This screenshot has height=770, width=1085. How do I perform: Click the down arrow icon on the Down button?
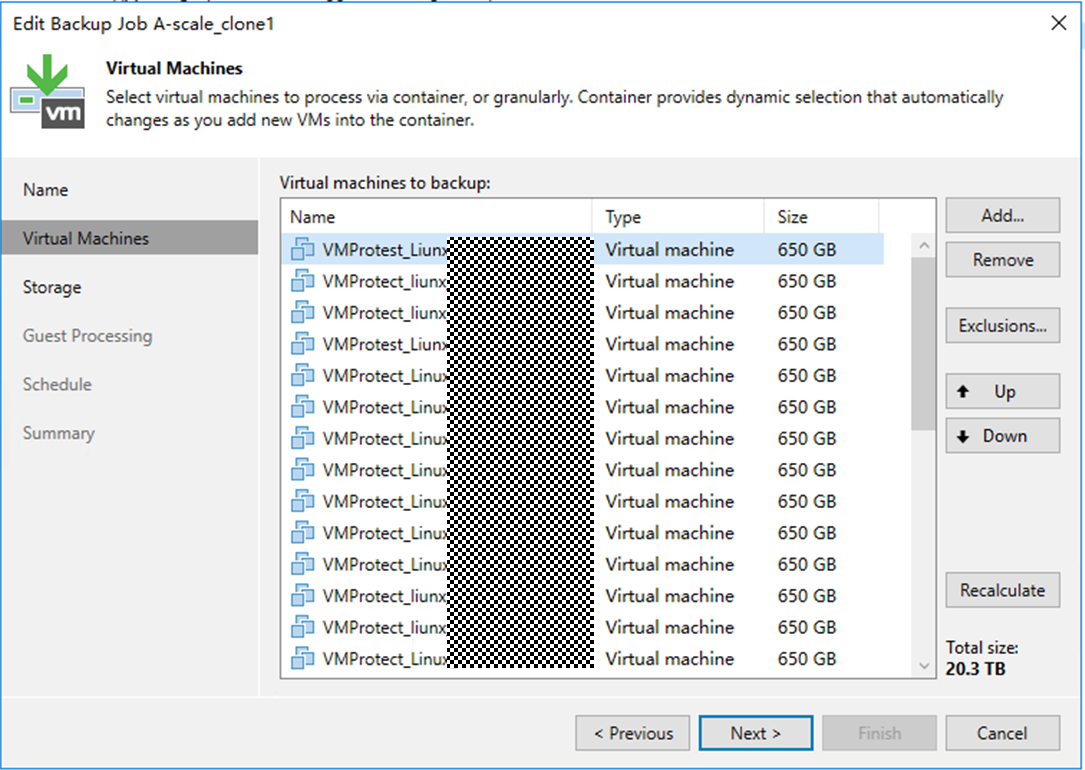pos(963,437)
